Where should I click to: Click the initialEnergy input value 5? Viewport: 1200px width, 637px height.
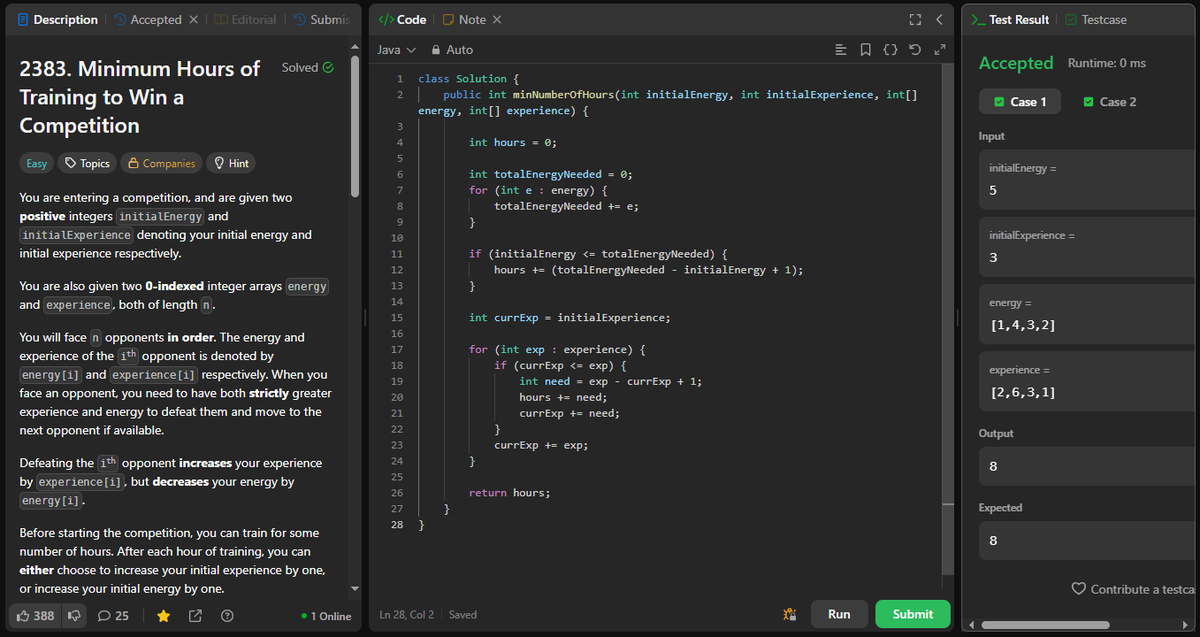pos(1089,190)
